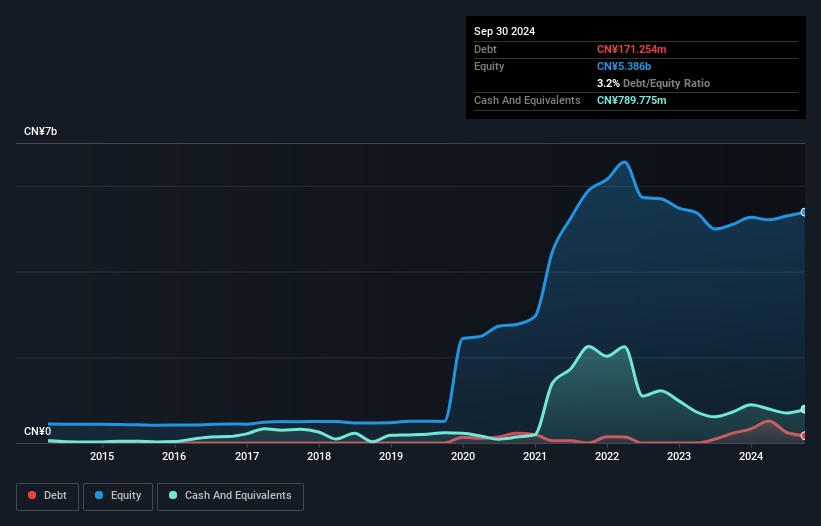The width and height of the screenshot is (821, 526).
Task: Select the 2020 axis label
Action: click(x=463, y=456)
